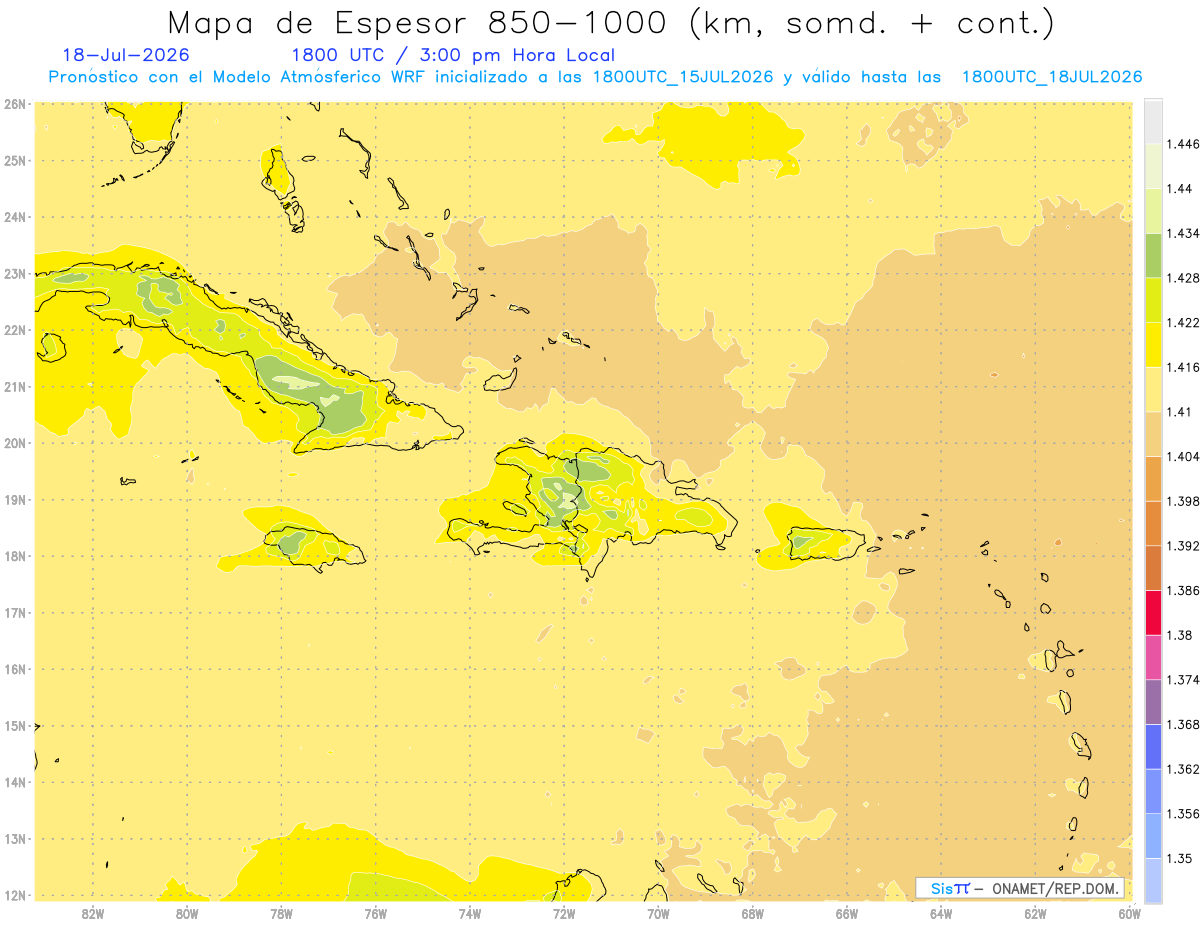Screen dimensions: 1200x927
Task: Select the orange colorbar swatch between 1.398 and 1.404
Action: [x=1154, y=478]
